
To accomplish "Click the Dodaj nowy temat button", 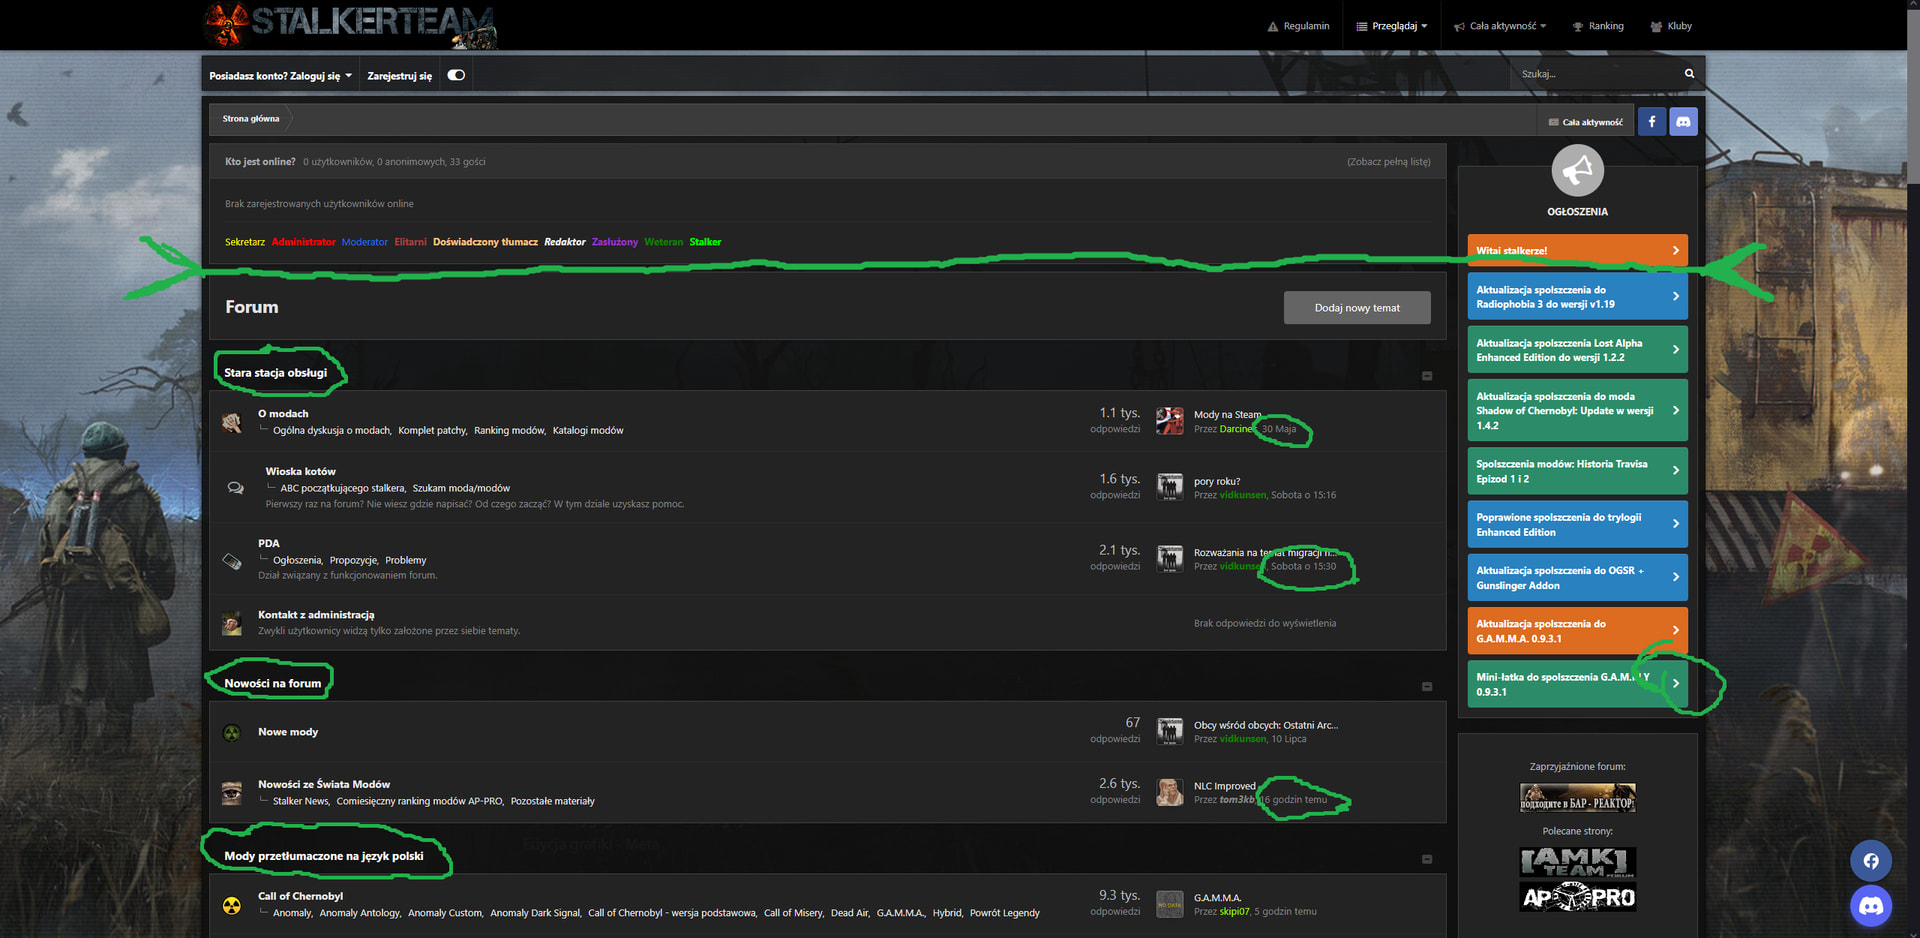I will point(1356,308).
